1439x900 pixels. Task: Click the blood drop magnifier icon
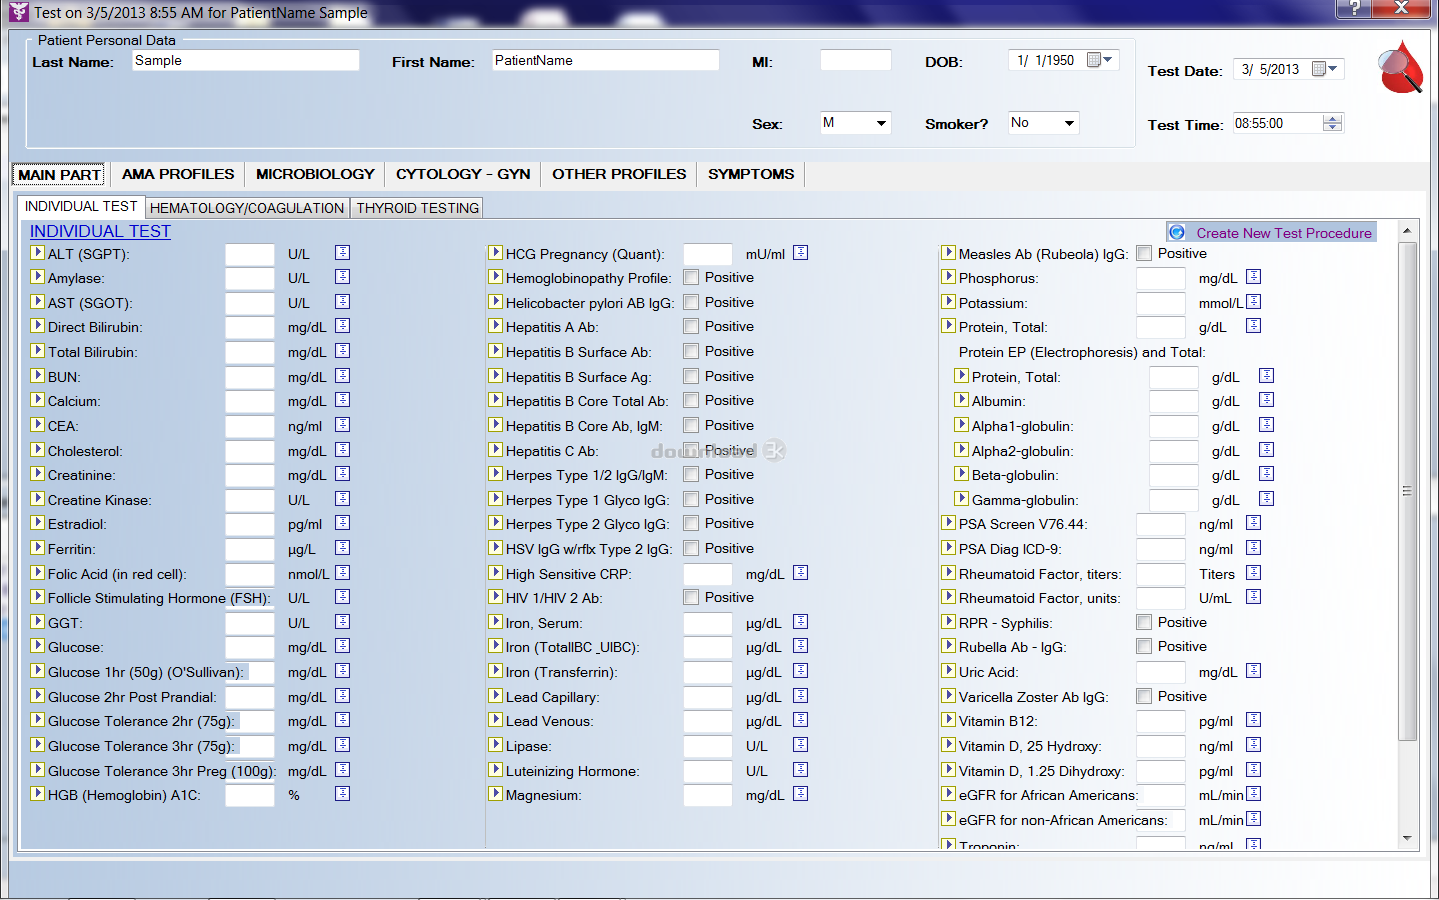[x=1400, y=68]
